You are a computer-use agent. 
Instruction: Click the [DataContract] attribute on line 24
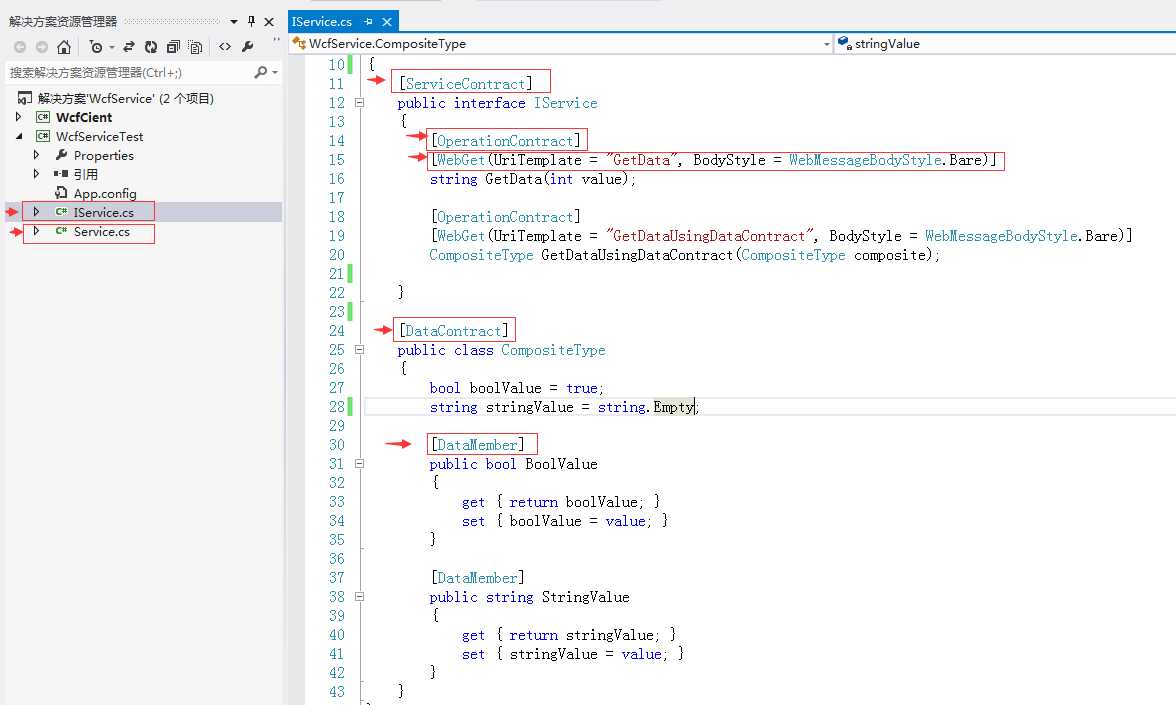(x=454, y=331)
